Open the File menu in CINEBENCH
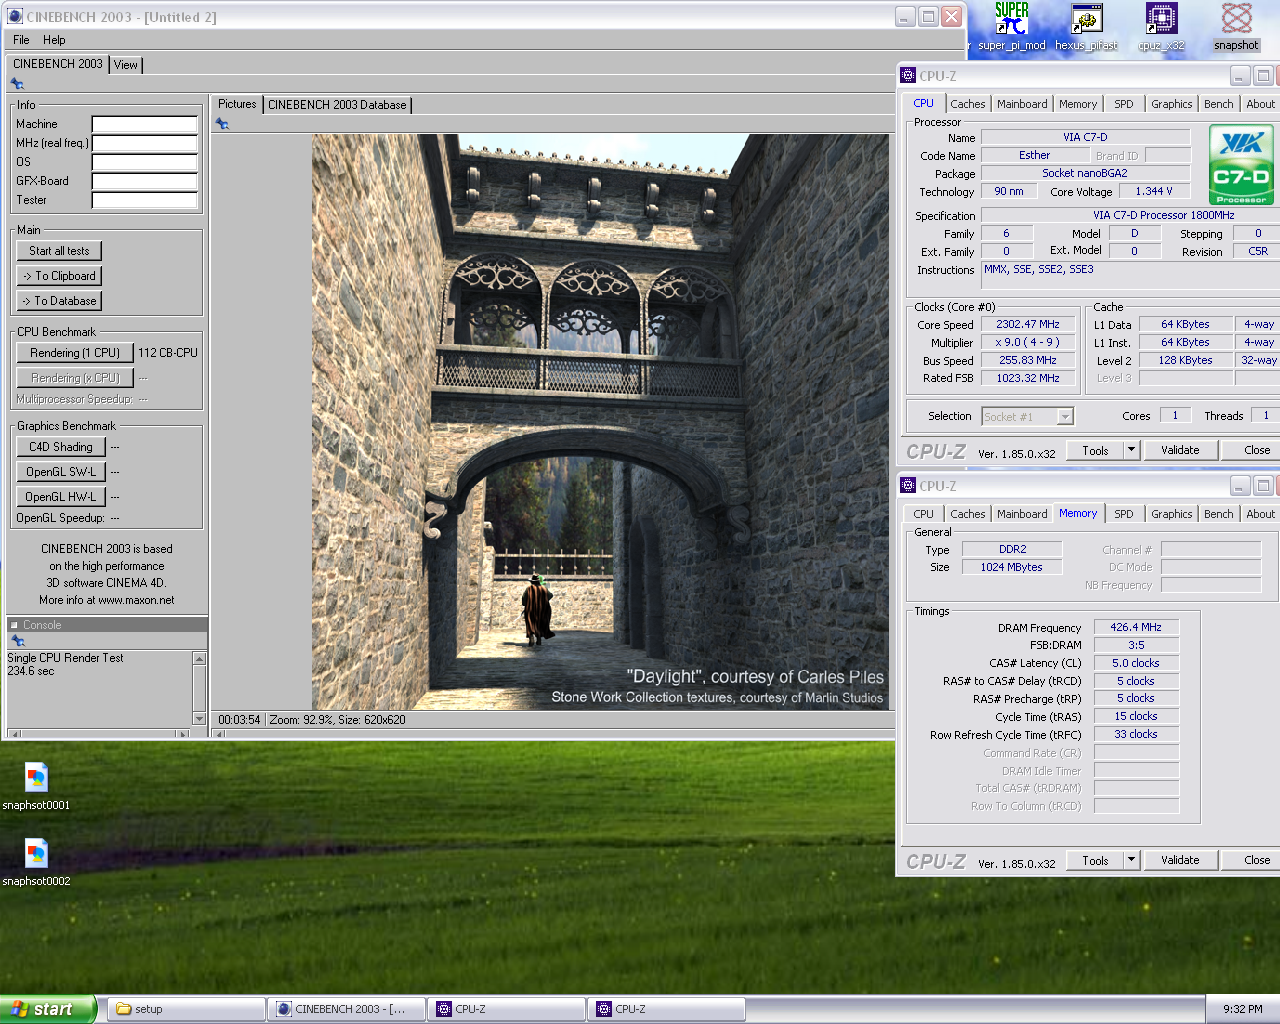 point(21,40)
